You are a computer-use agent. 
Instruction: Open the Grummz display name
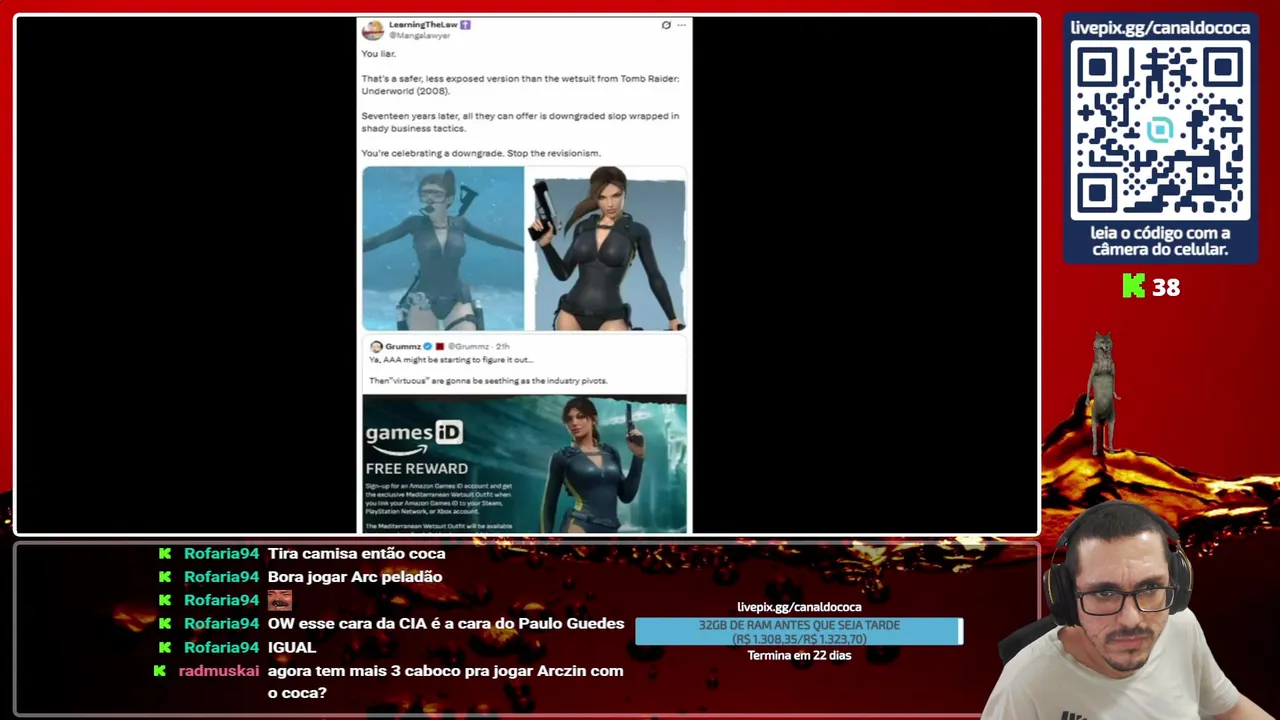(x=402, y=347)
